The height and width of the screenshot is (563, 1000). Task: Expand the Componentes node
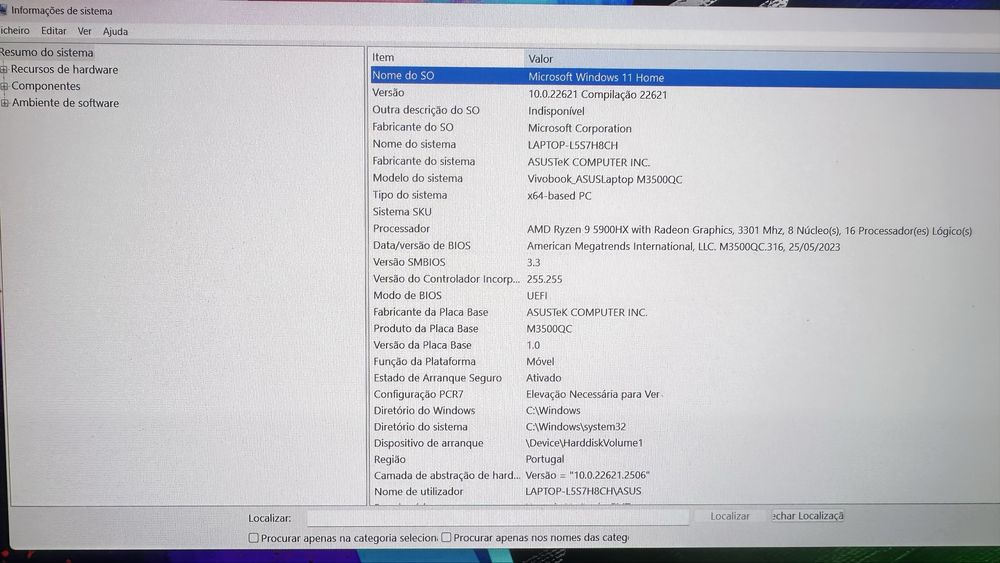pyautogui.click(x=4, y=86)
